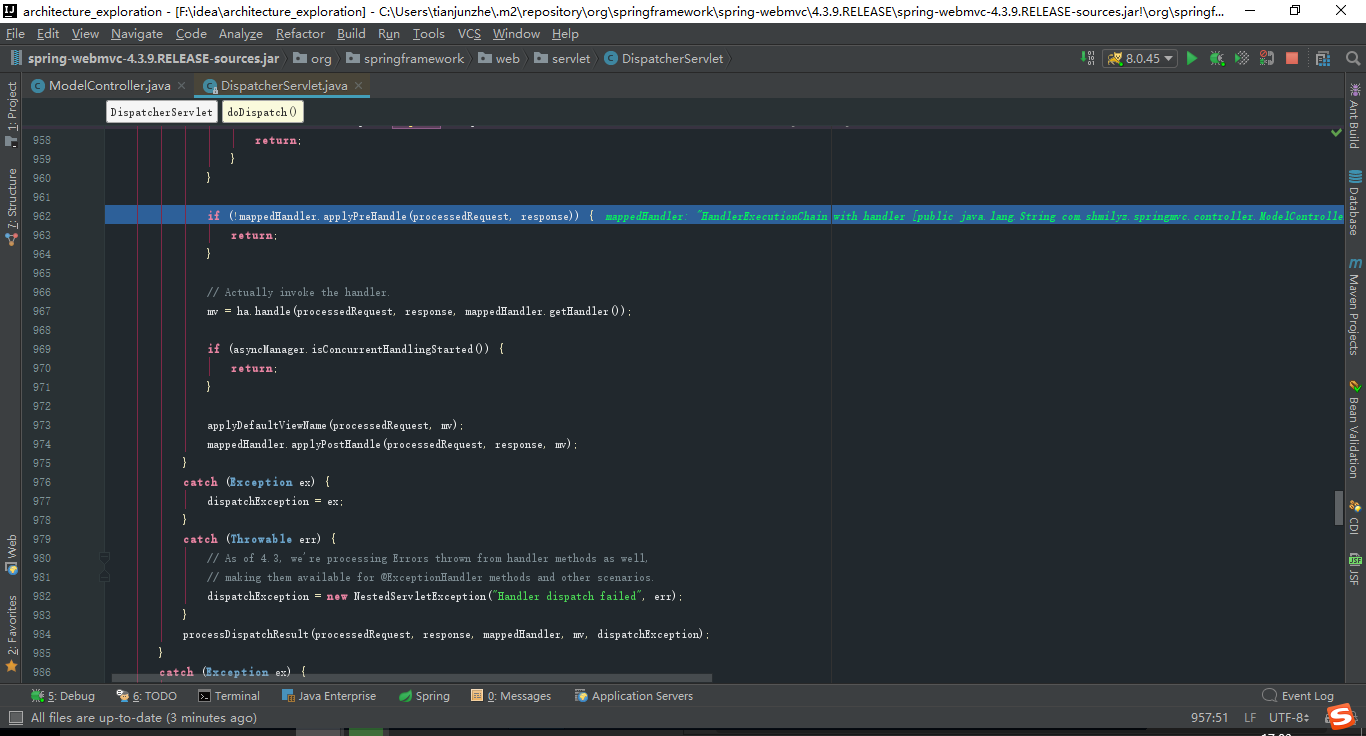Switch to the ModelController.java tab
This screenshot has width=1366, height=736.
[107, 86]
